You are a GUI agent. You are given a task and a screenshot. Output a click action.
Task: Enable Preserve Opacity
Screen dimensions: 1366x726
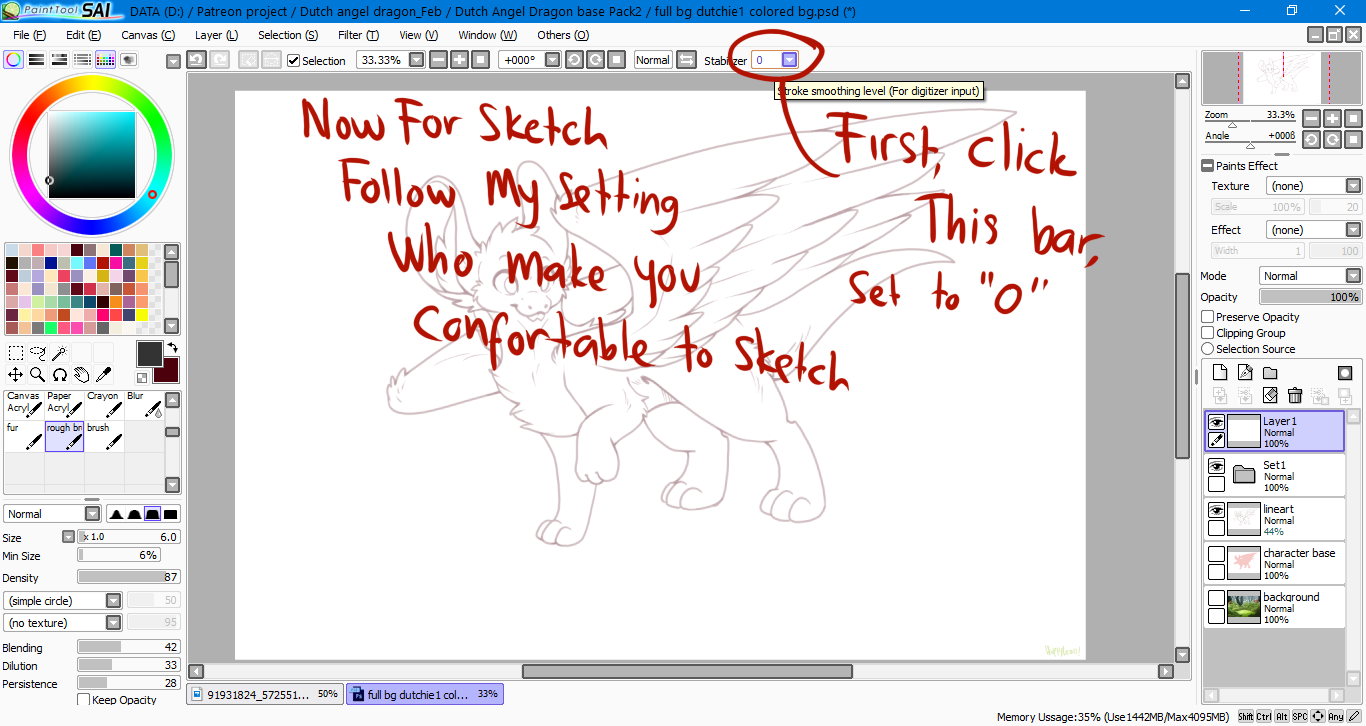tap(1208, 317)
